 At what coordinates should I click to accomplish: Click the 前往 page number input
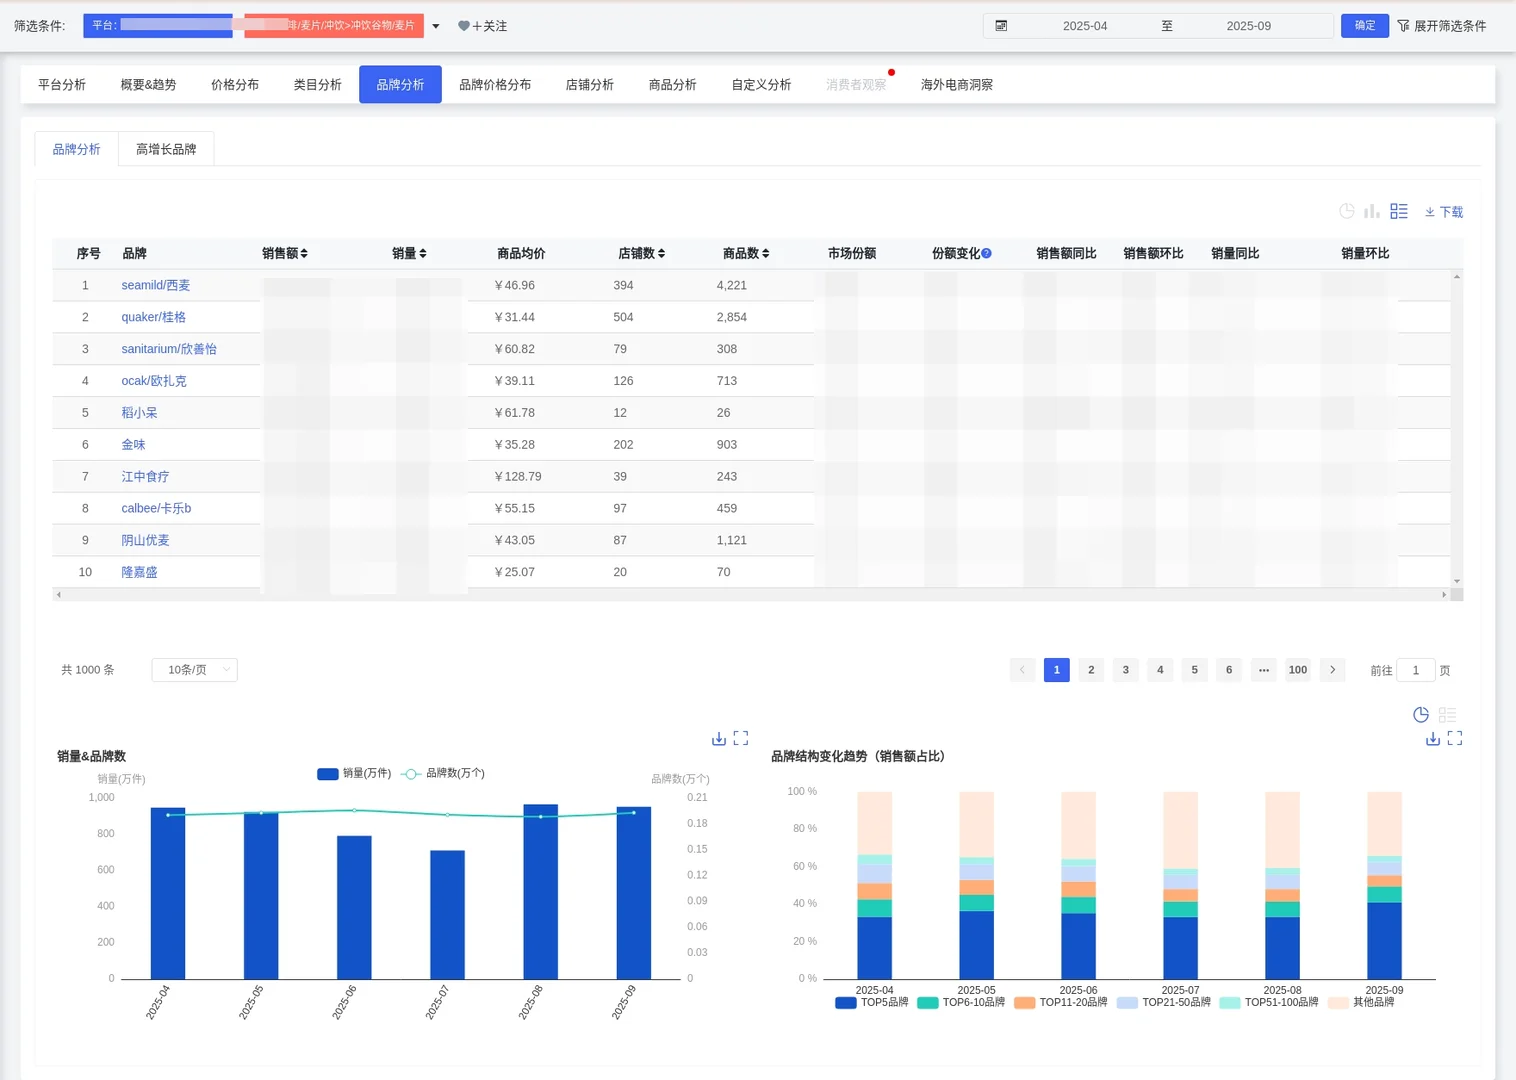pyautogui.click(x=1416, y=670)
